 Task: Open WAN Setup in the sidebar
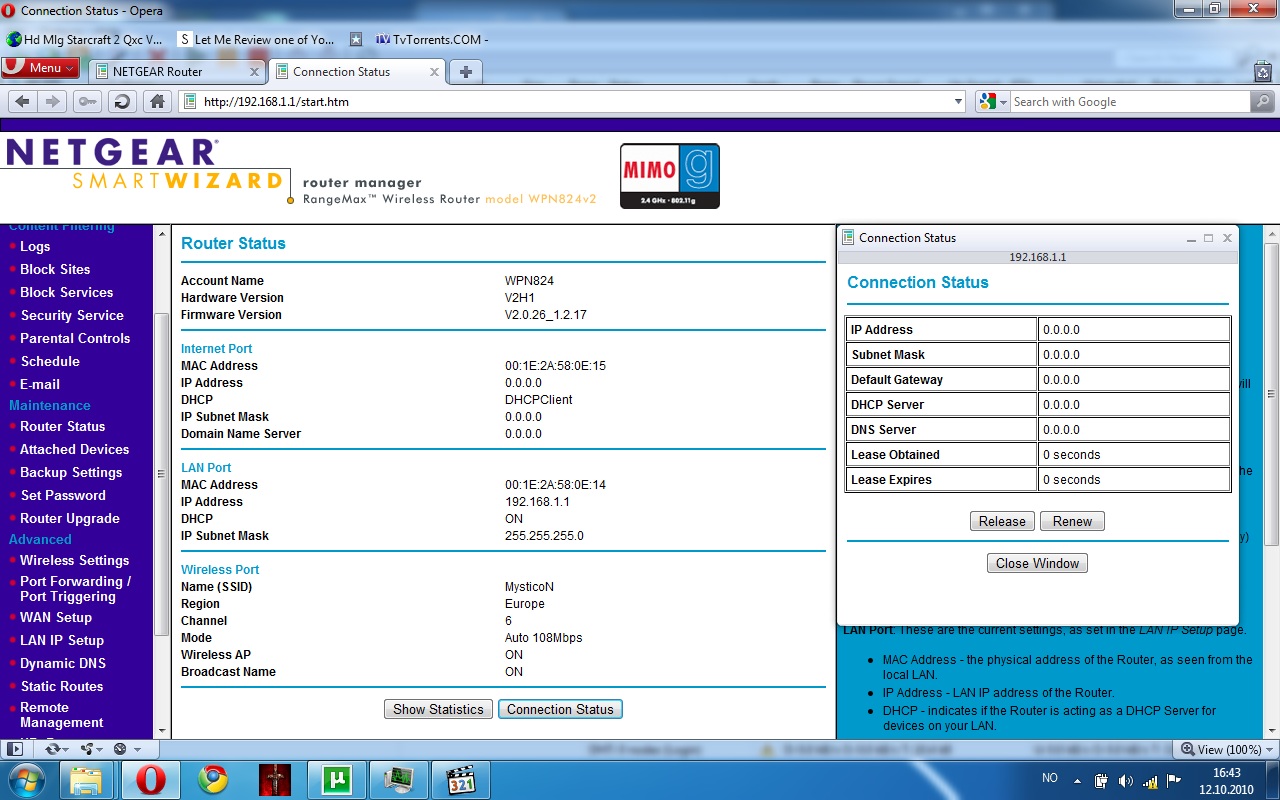(x=56, y=617)
